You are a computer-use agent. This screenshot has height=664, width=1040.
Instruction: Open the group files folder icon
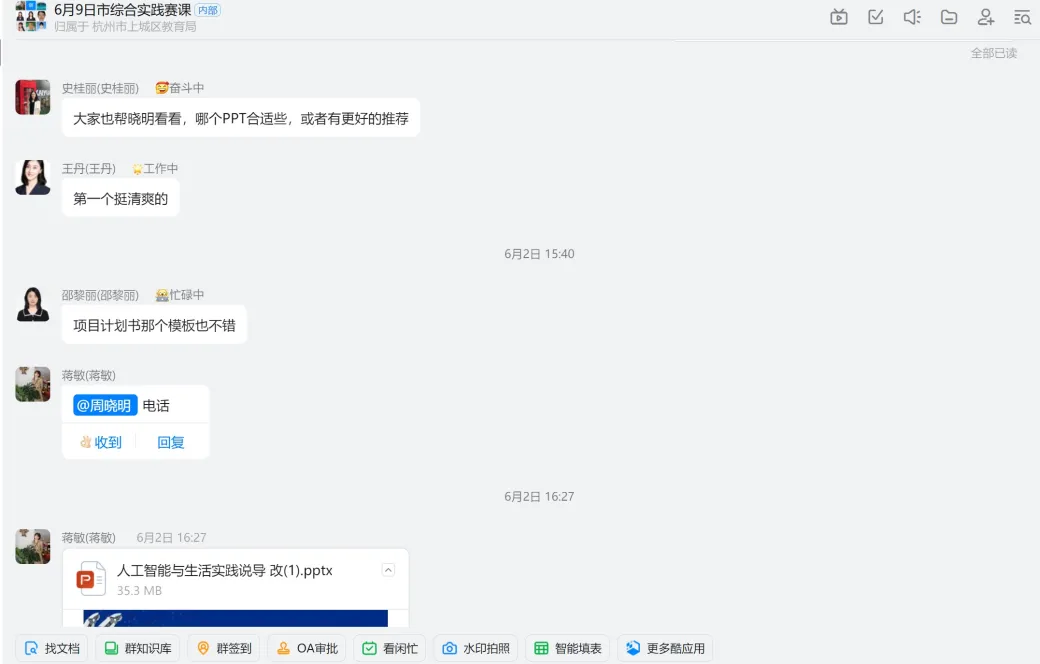click(x=949, y=17)
